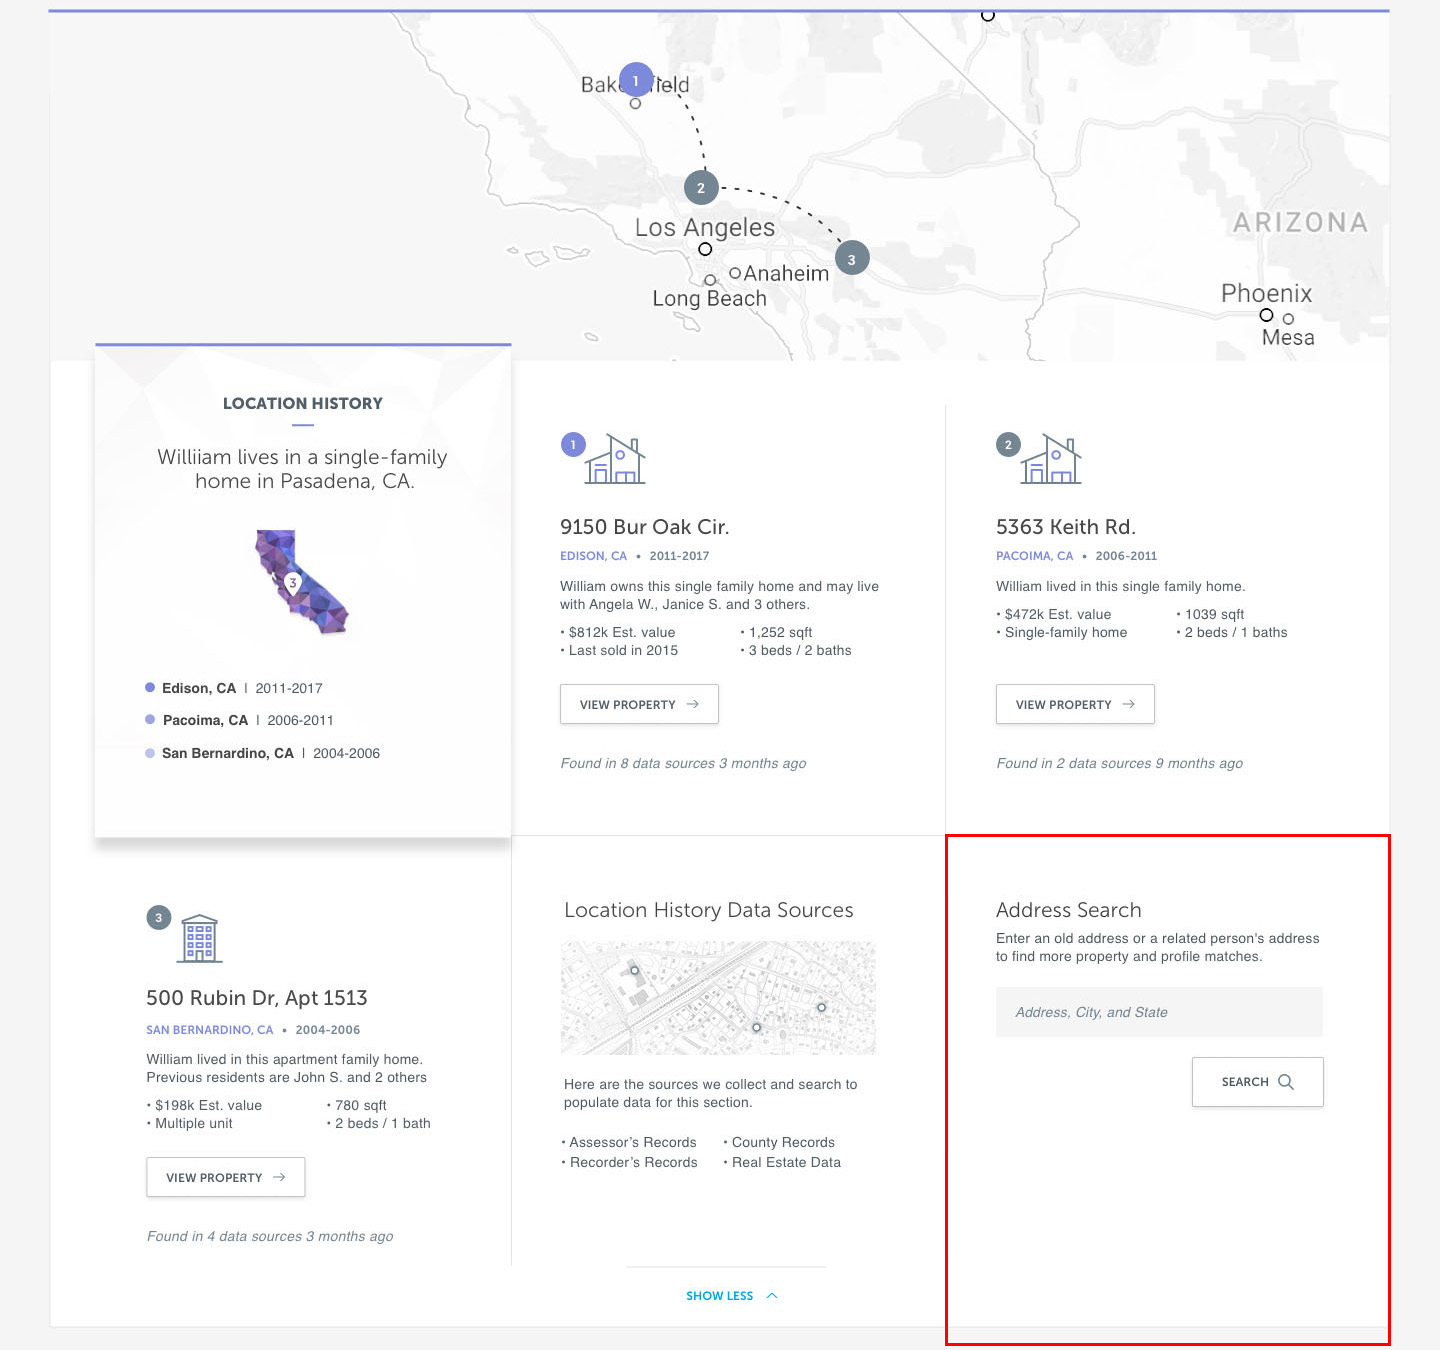The width and height of the screenshot is (1440, 1350).
Task: Select the apartment building icon for 500 Rubin Dr
Action: tap(199, 937)
